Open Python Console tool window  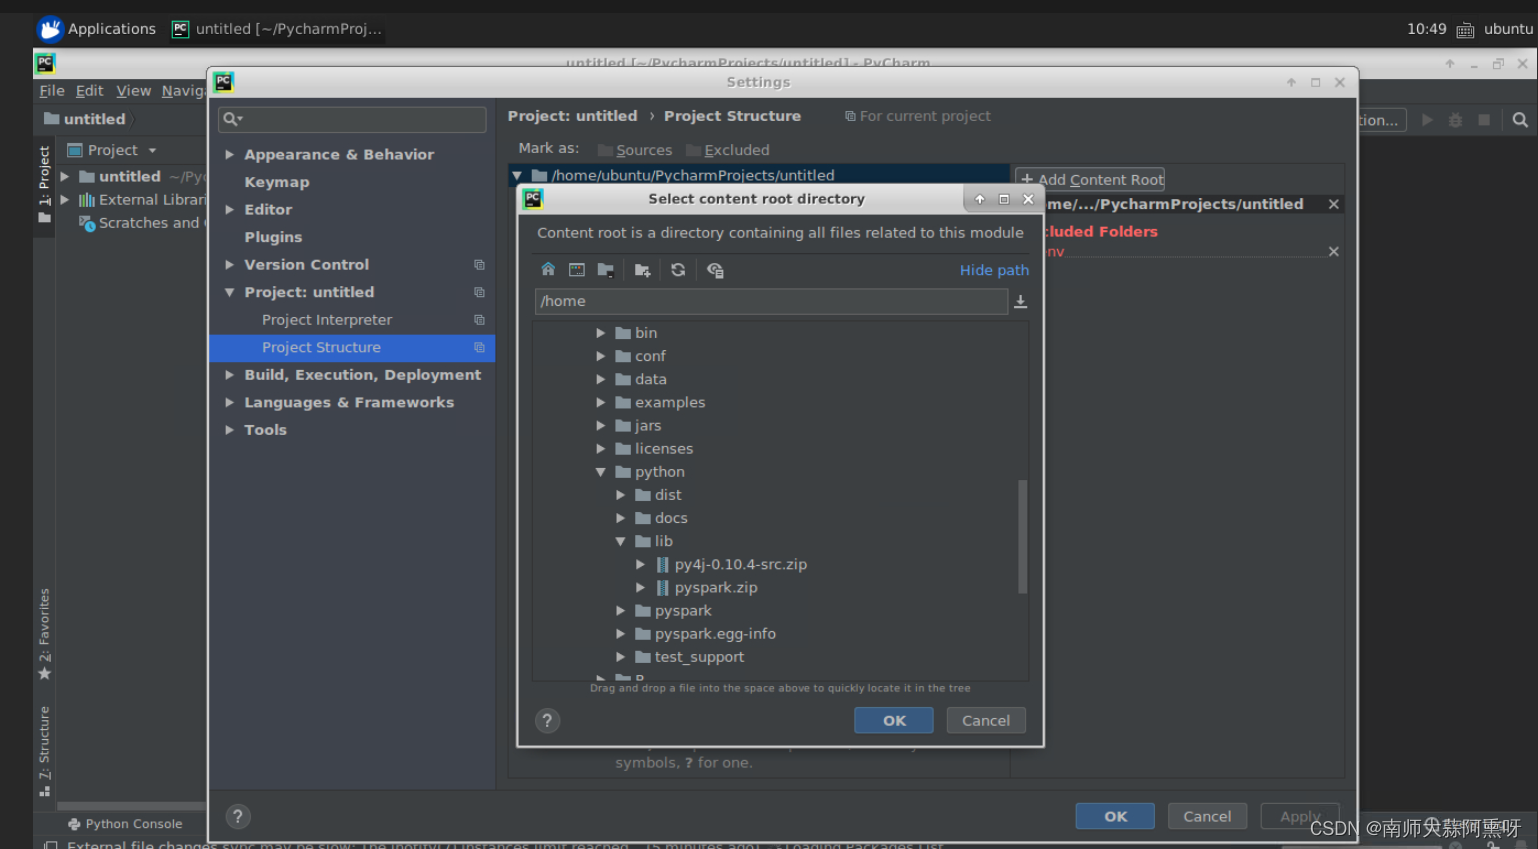(125, 824)
